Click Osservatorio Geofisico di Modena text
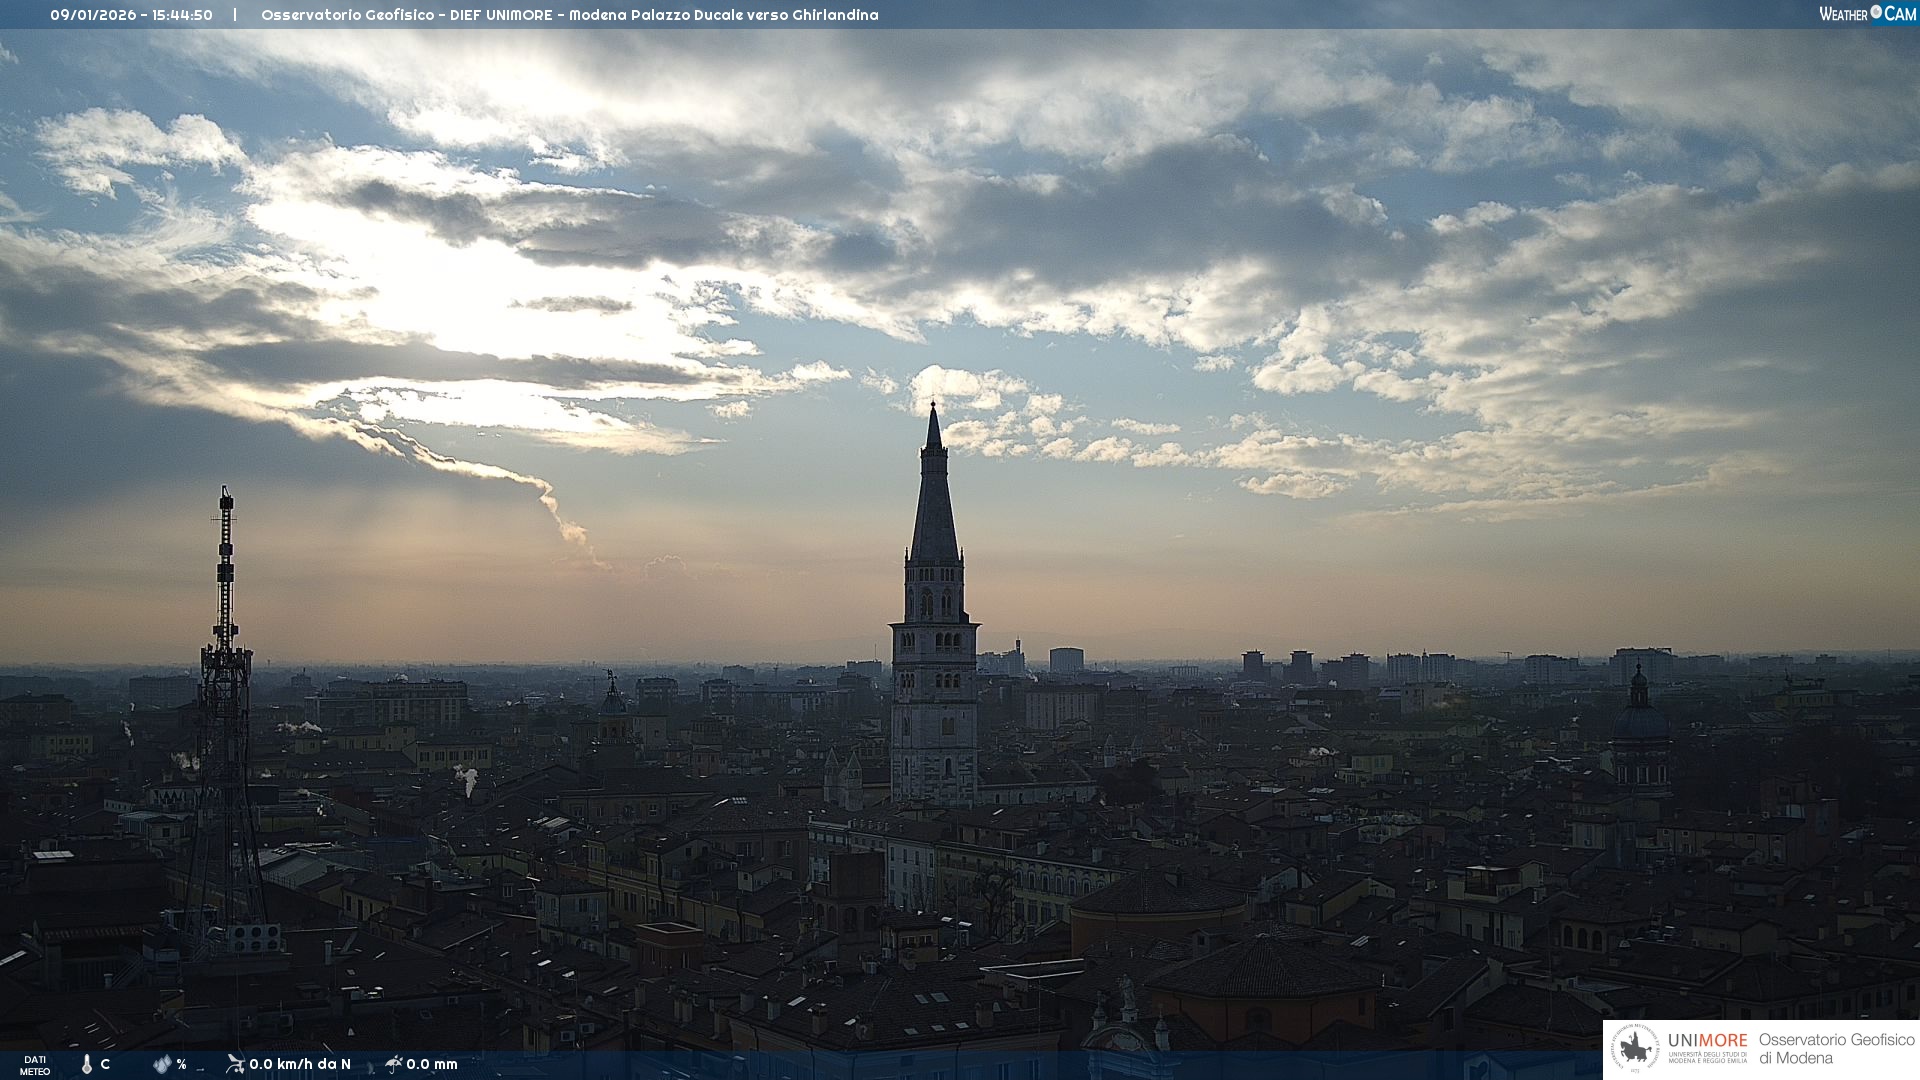Viewport: 1920px width, 1080px height. [x=1836, y=1049]
